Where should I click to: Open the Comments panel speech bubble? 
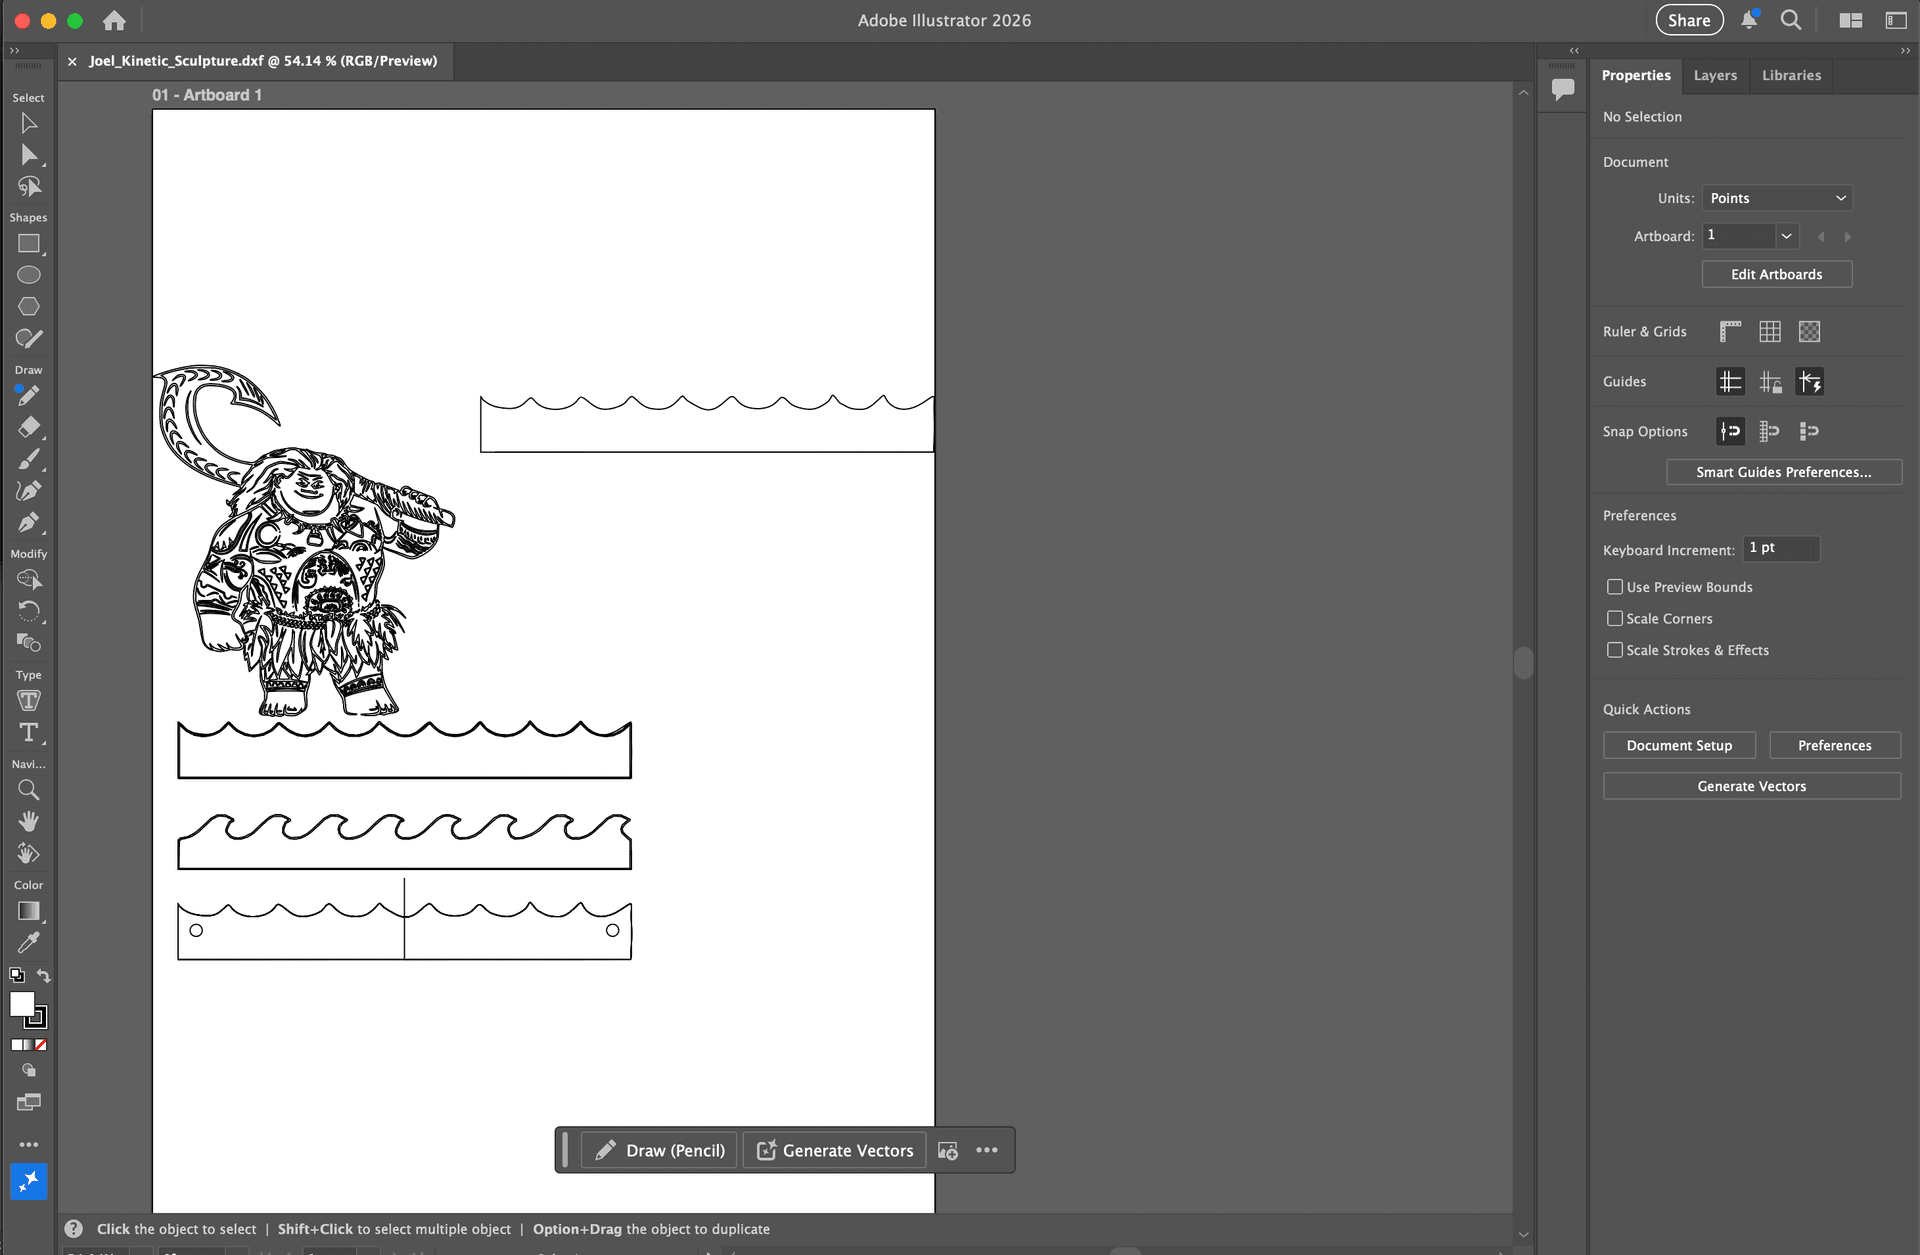point(1563,89)
